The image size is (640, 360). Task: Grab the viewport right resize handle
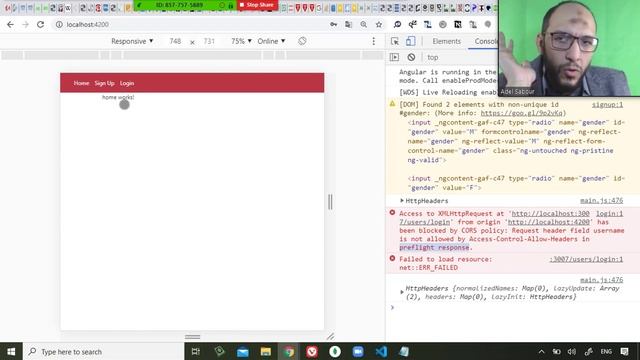(x=330, y=202)
